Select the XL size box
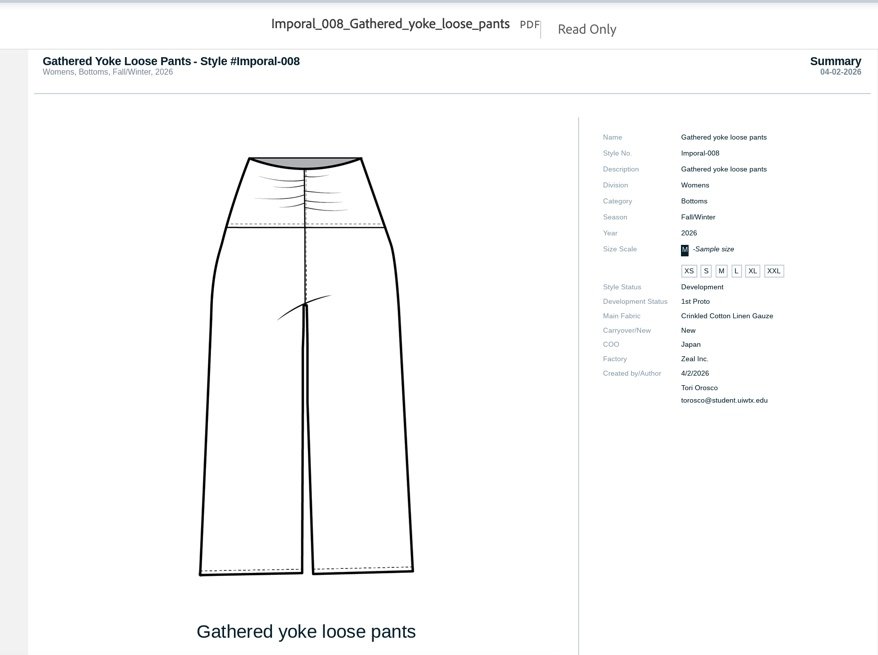 (x=753, y=271)
